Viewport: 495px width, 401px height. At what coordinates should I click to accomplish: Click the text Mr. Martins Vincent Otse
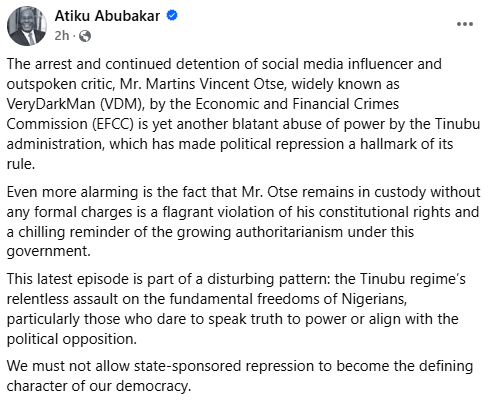[x=201, y=84]
